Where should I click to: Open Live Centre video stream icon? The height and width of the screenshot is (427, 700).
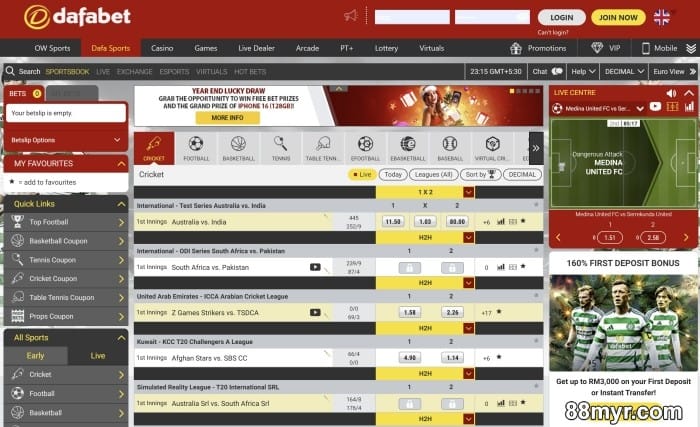point(655,107)
